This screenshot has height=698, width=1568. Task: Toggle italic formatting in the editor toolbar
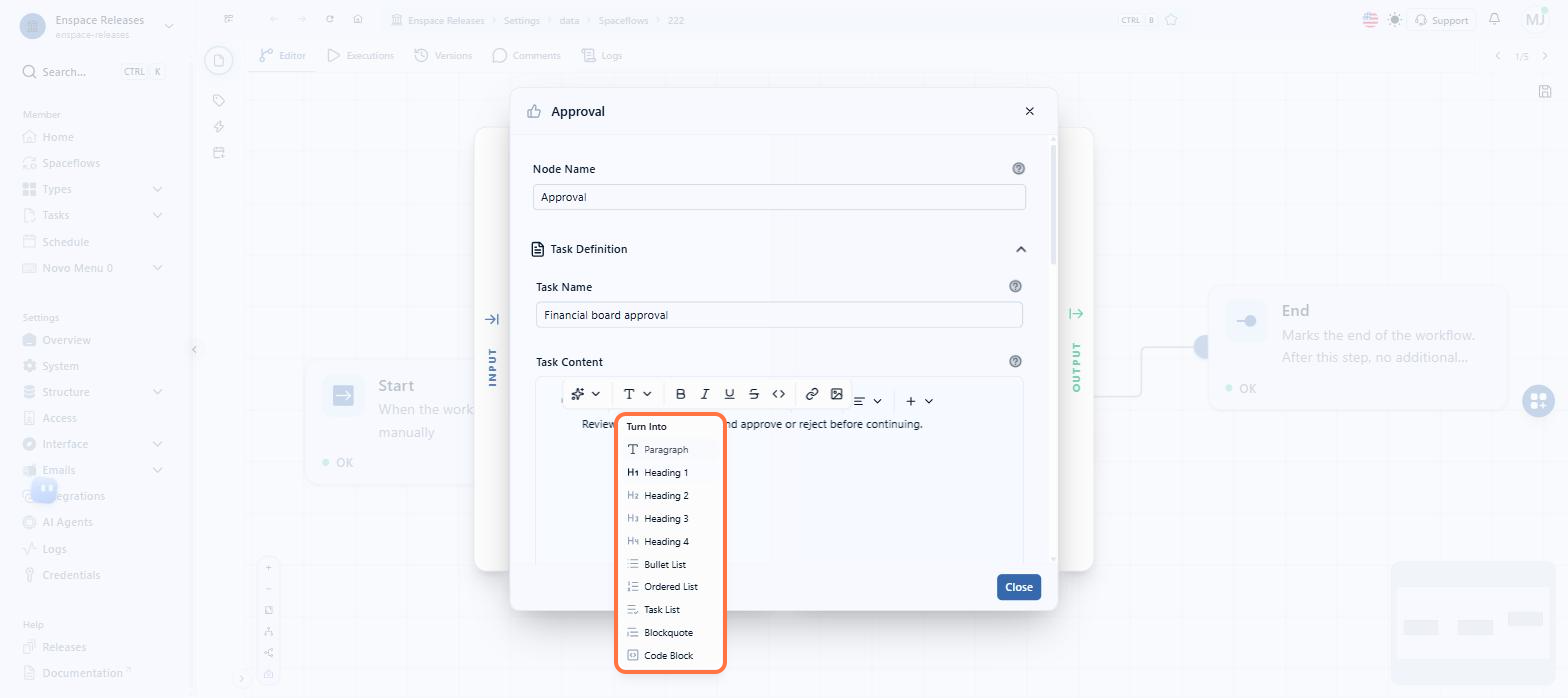coord(705,394)
